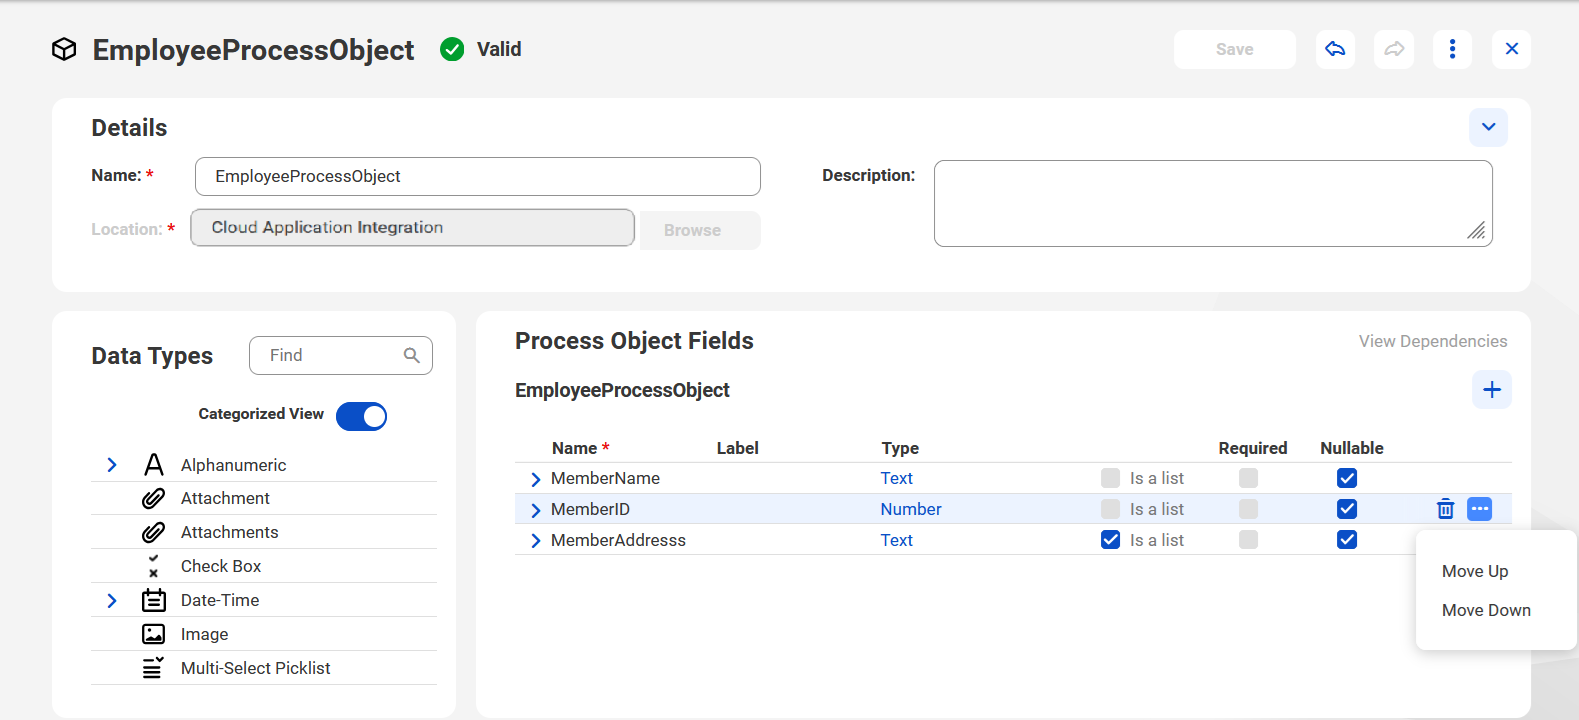Viewport: 1579px width, 720px height.
Task: Check Required for MemberAddresss
Action: coord(1248,540)
